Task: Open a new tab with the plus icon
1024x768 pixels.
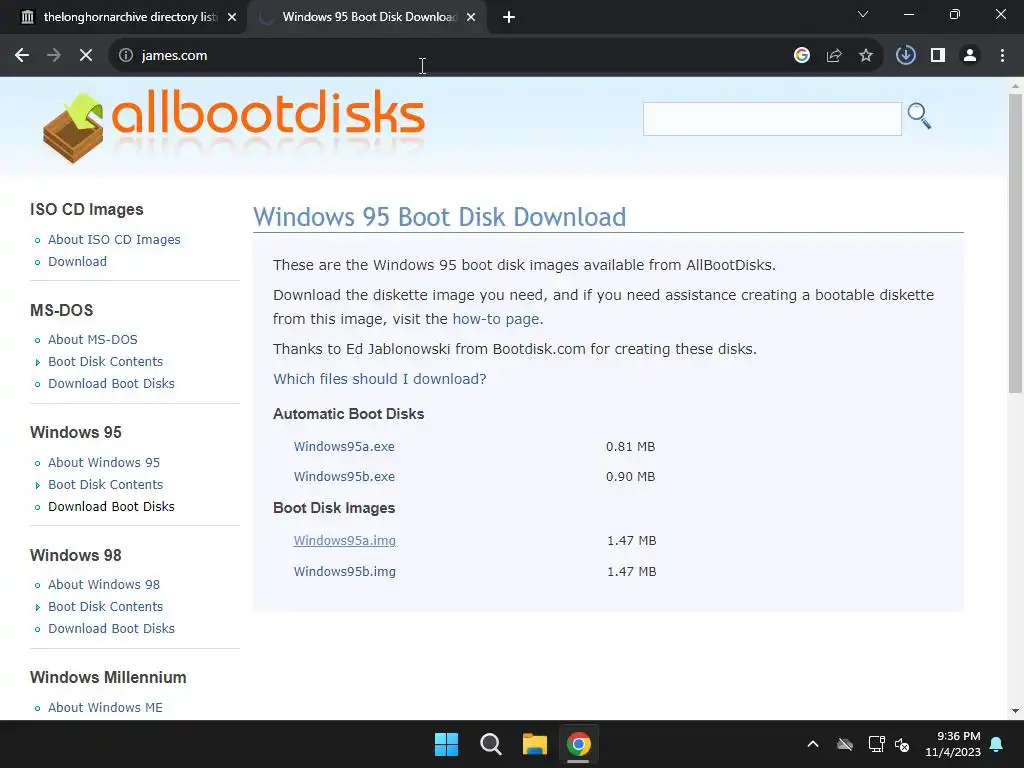Action: [509, 17]
